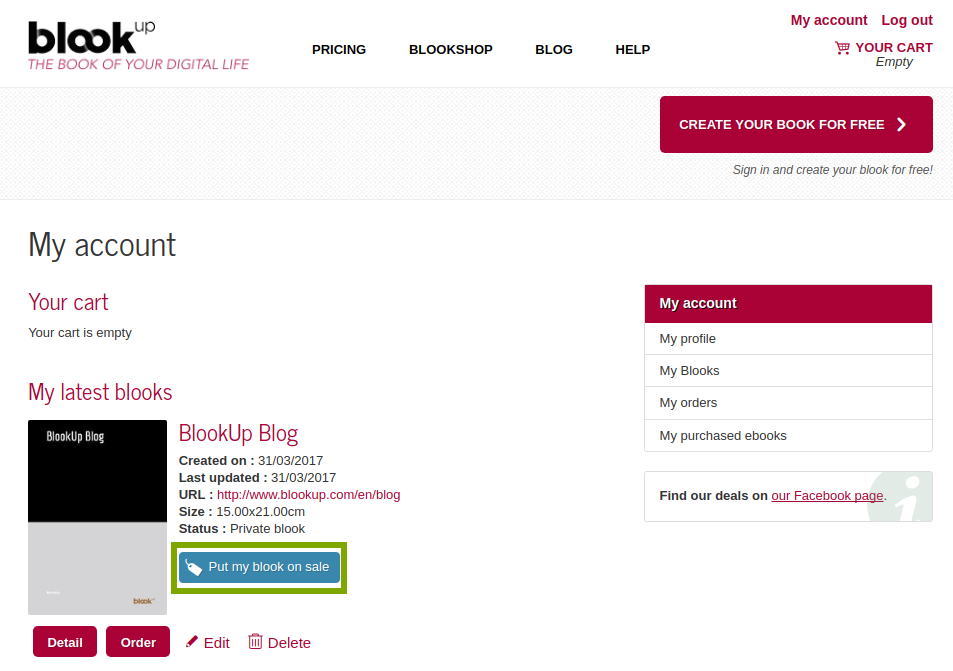Screen dimensions: 953x671
Task: Click the price tag icon on sale button
Action: 193,567
